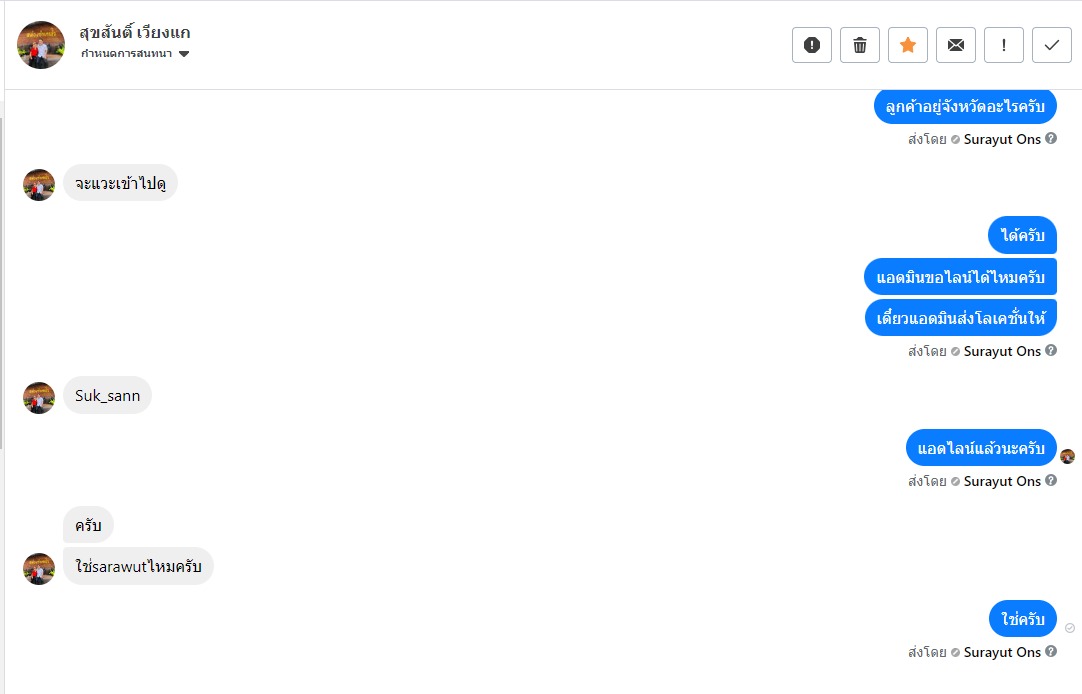Select the 'ใช่sarawutไหมครับ' message bubble
The image size is (1082, 694).
[138, 567]
